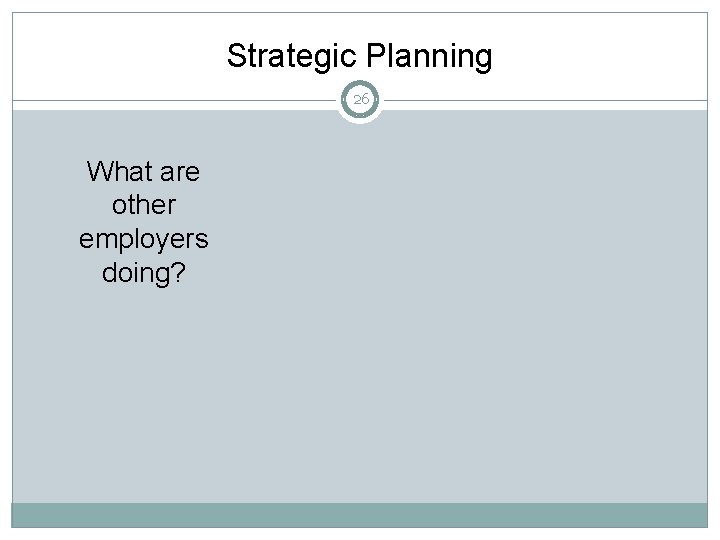The width and height of the screenshot is (720, 540).
Task: Click the What are first text line
Action: point(143,172)
